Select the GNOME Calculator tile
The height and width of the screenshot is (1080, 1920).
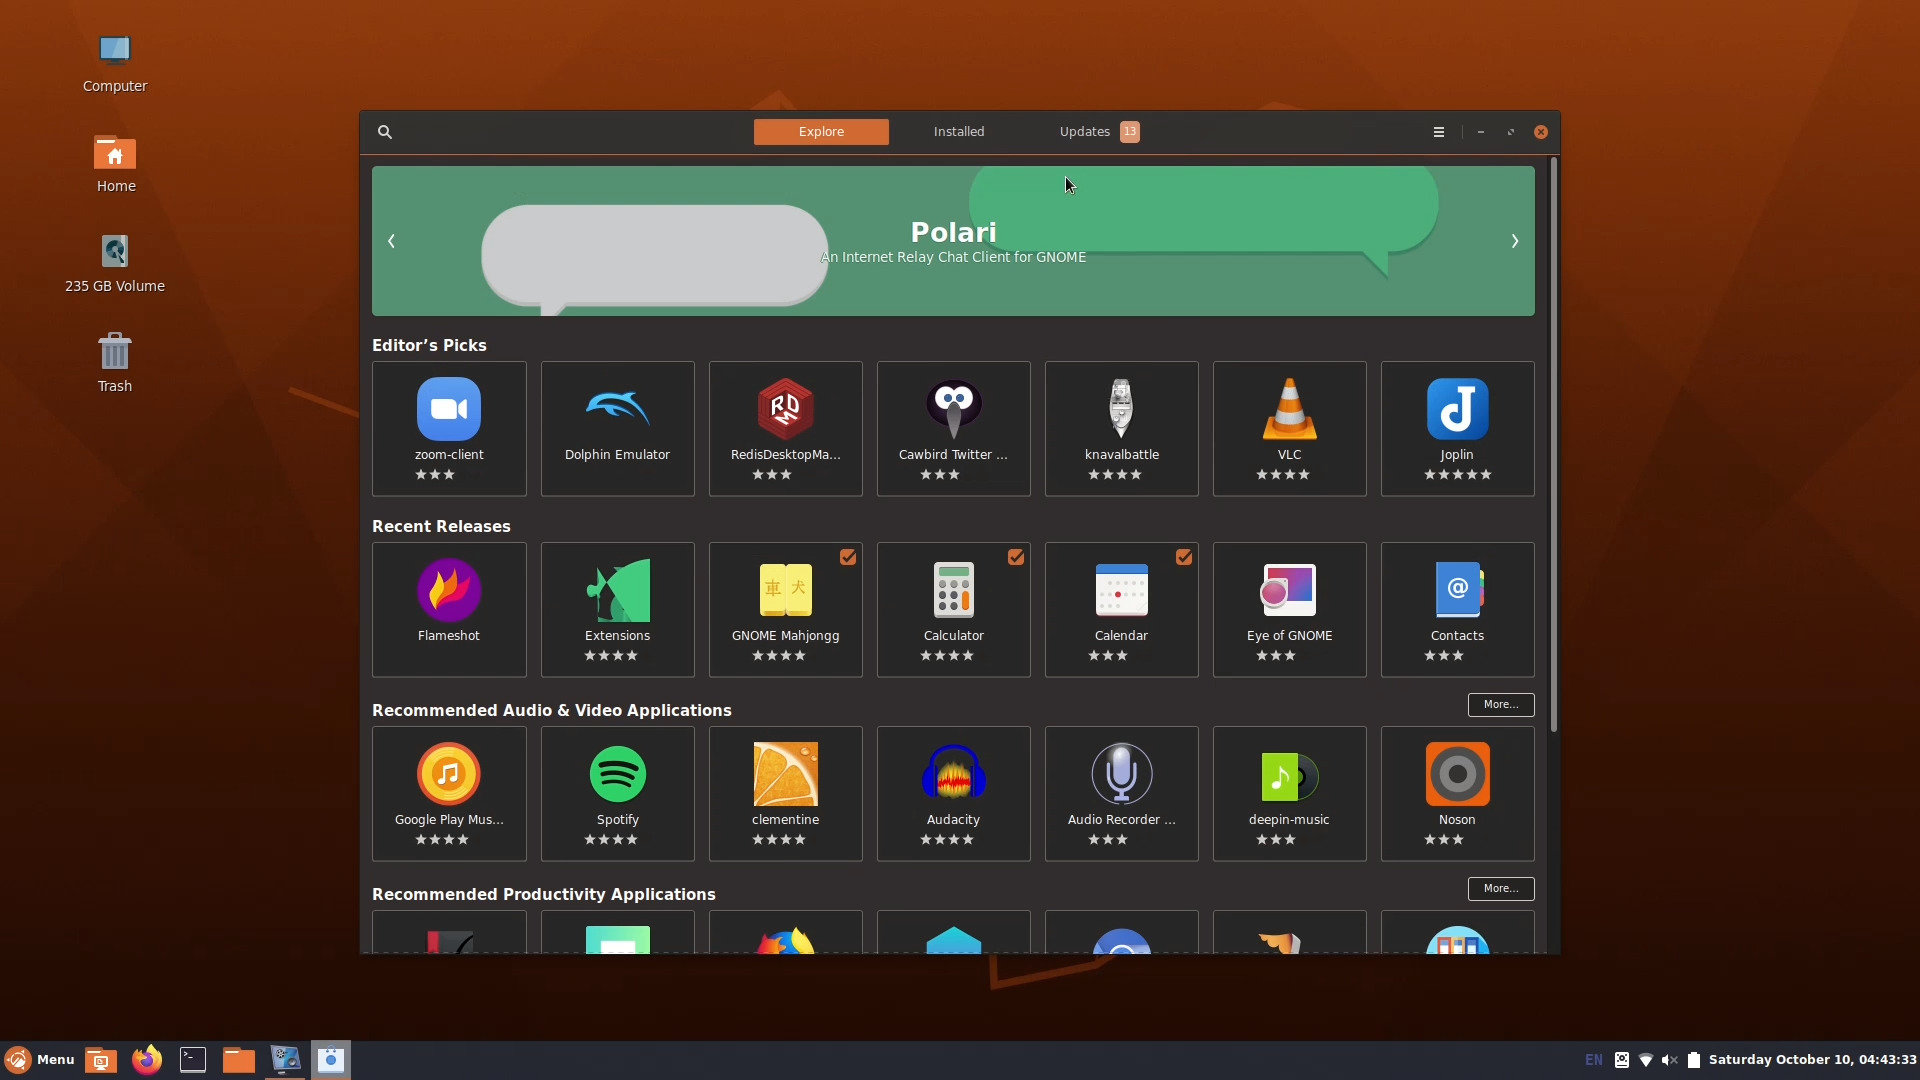pos(953,609)
